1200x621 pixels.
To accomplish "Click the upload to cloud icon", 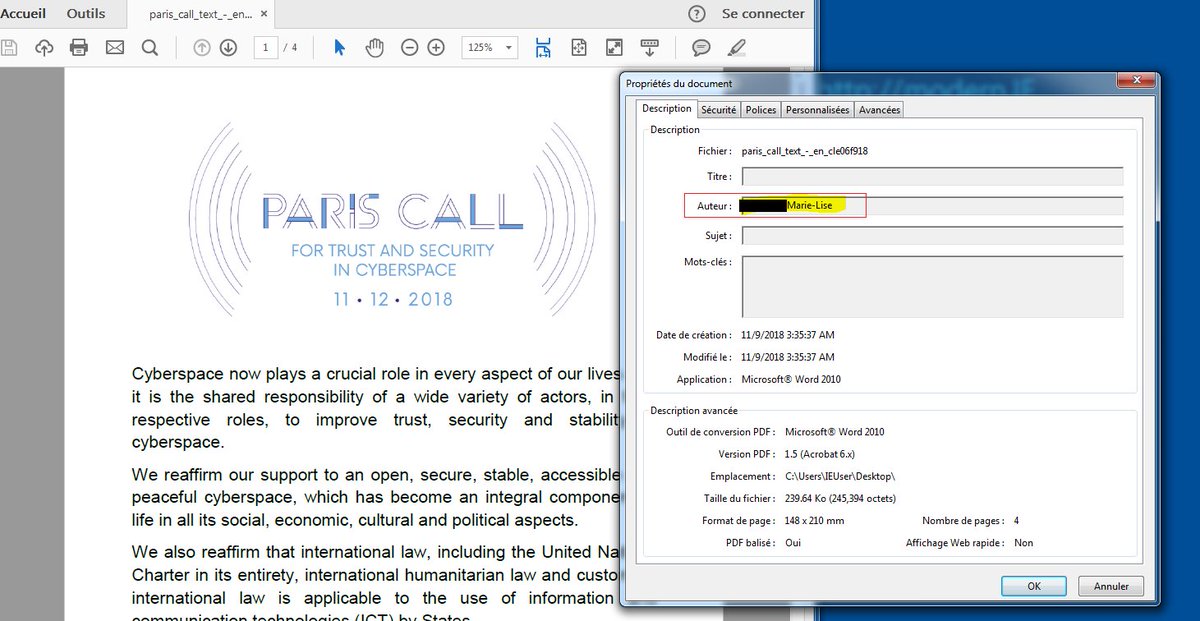I will (x=43, y=47).
